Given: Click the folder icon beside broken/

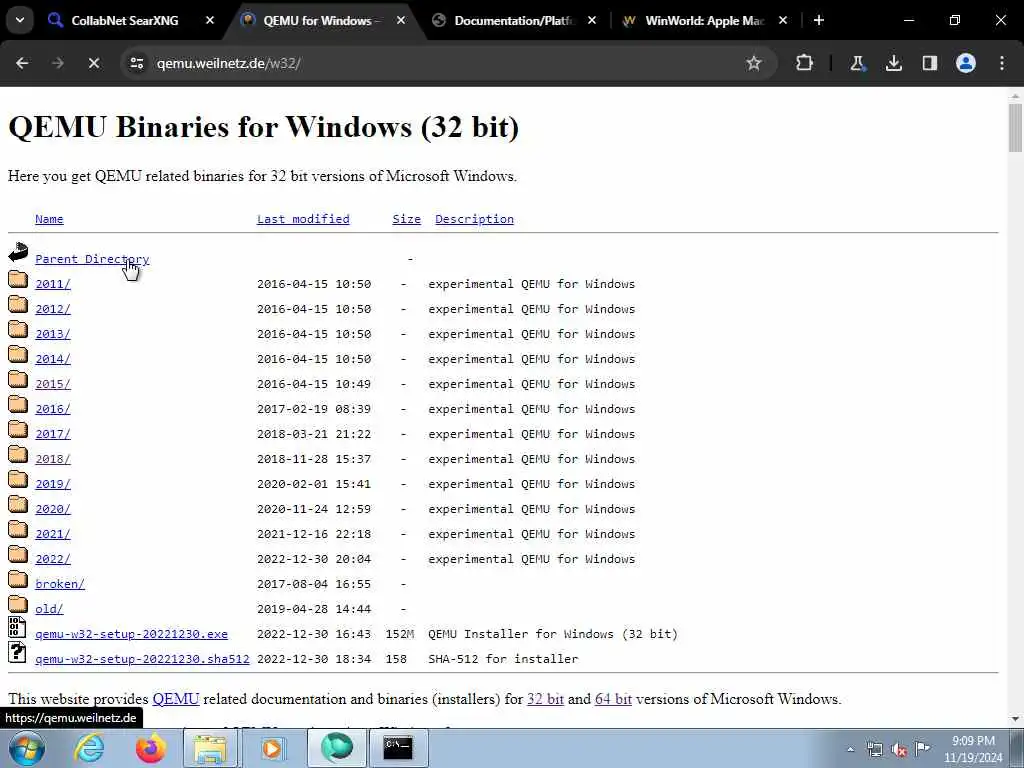Looking at the screenshot, I should [18, 579].
